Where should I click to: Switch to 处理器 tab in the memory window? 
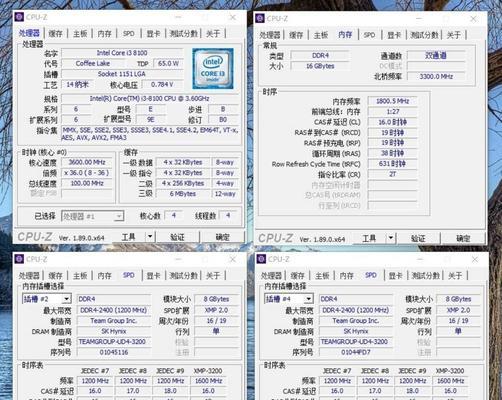pyautogui.click(x=270, y=35)
